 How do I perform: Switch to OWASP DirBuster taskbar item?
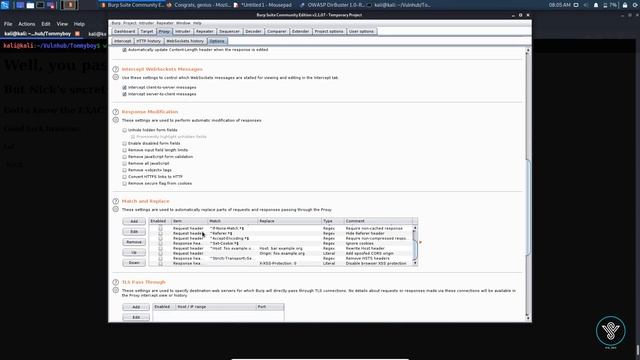click(x=332, y=5)
